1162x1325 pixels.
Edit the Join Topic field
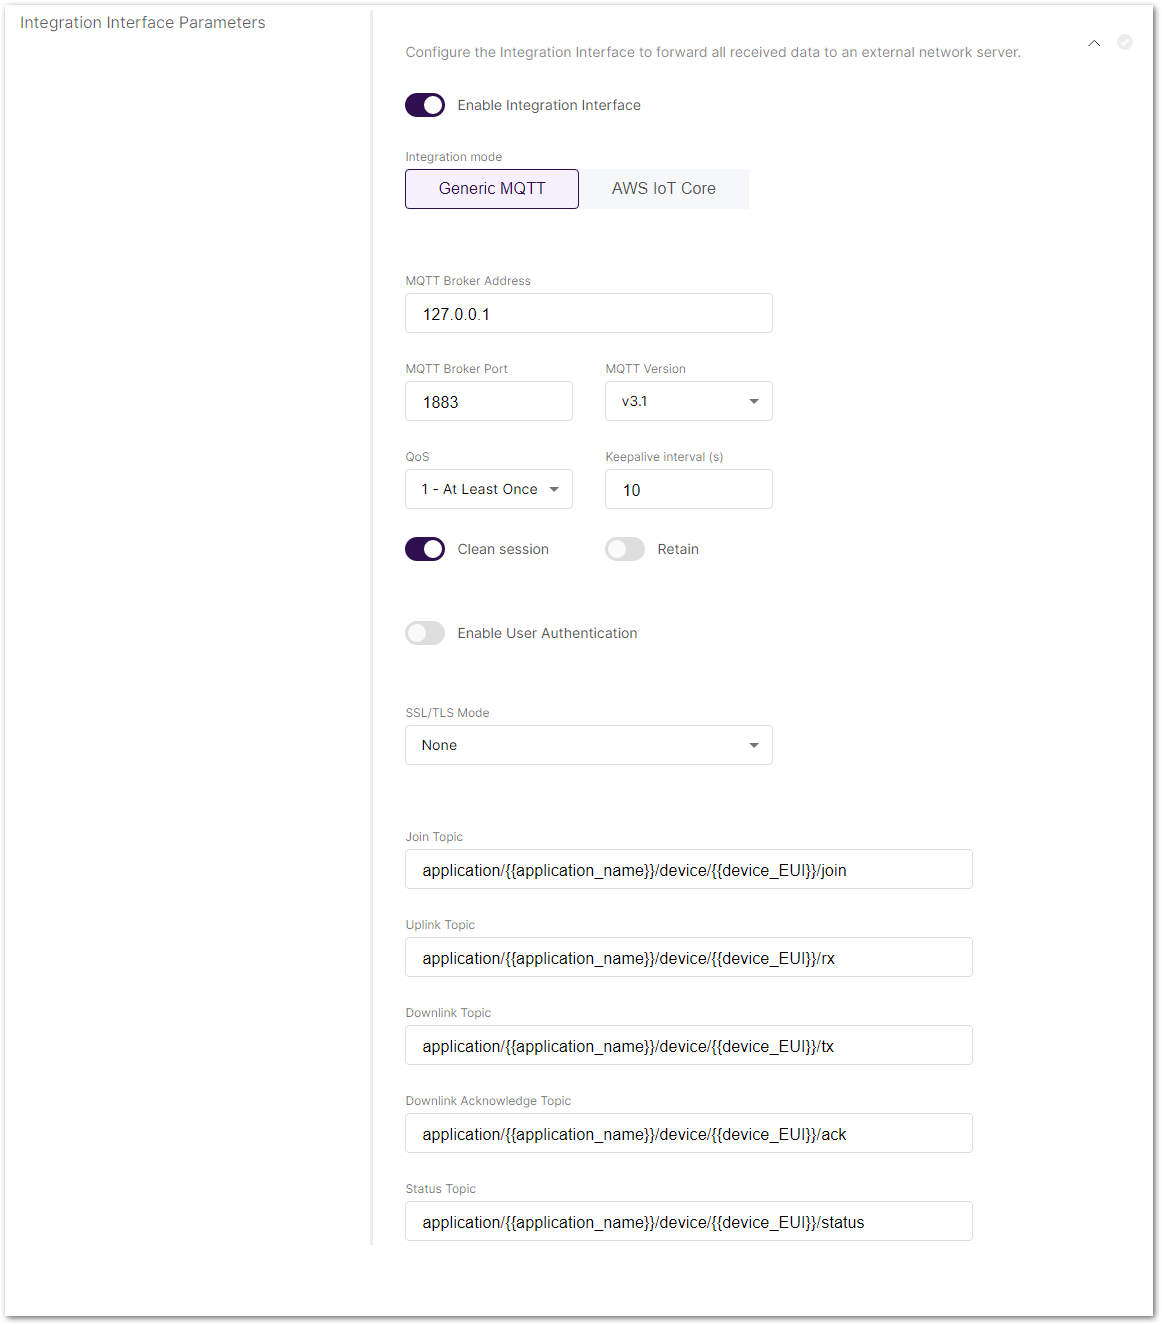[x=688, y=869]
